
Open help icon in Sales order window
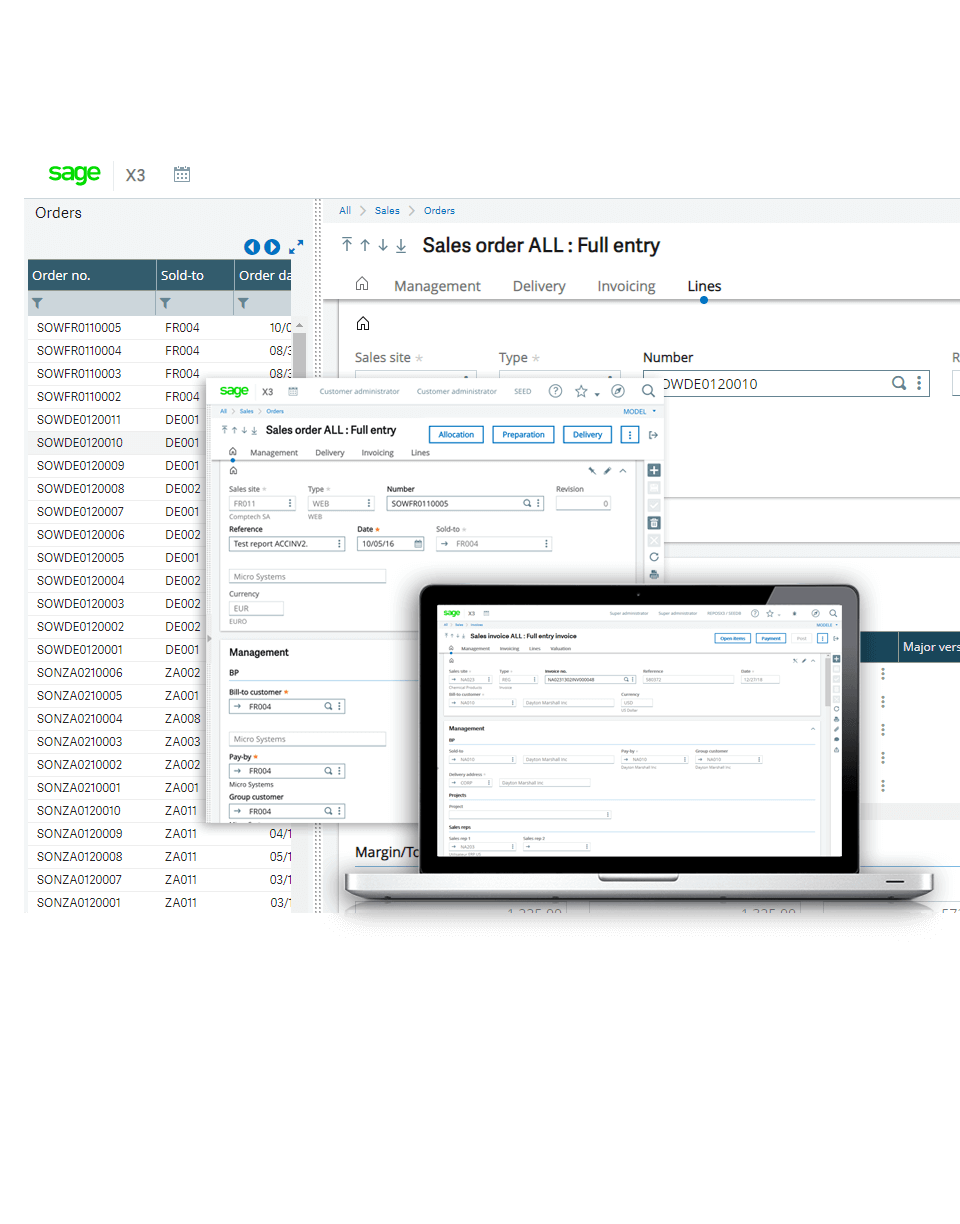pyautogui.click(x=556, y=391)
